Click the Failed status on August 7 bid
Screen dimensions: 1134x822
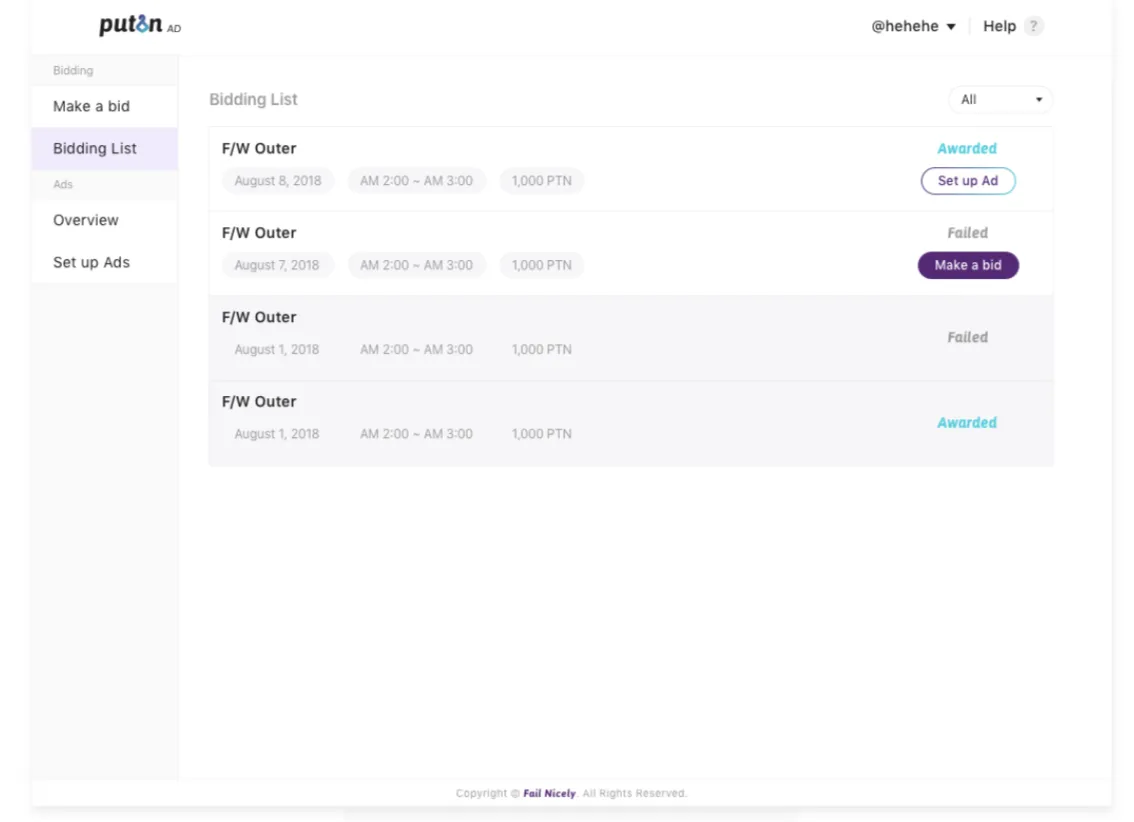click(968, 233)
